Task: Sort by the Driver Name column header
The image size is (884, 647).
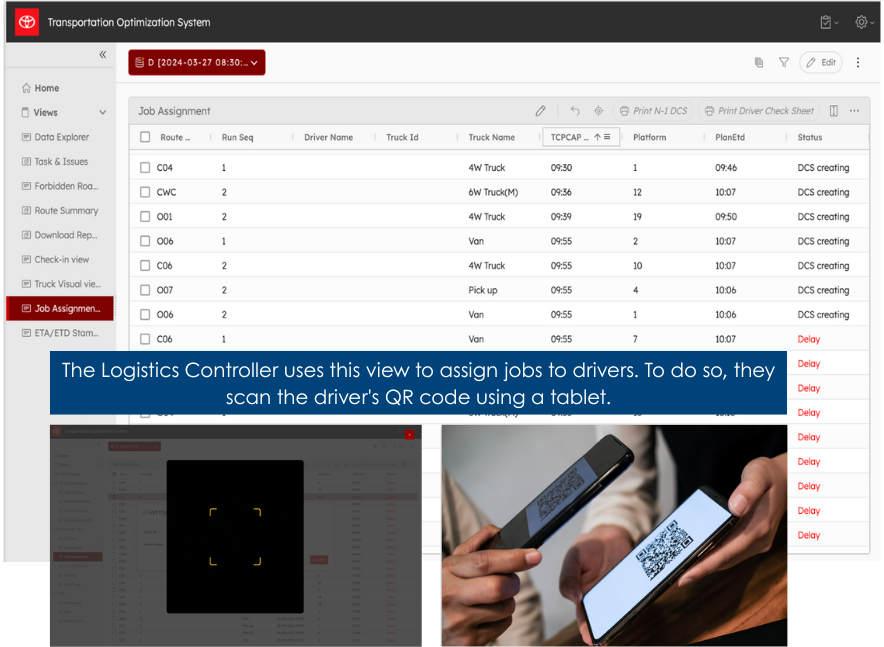Action: pyautogui.click(x=328, y=137)
